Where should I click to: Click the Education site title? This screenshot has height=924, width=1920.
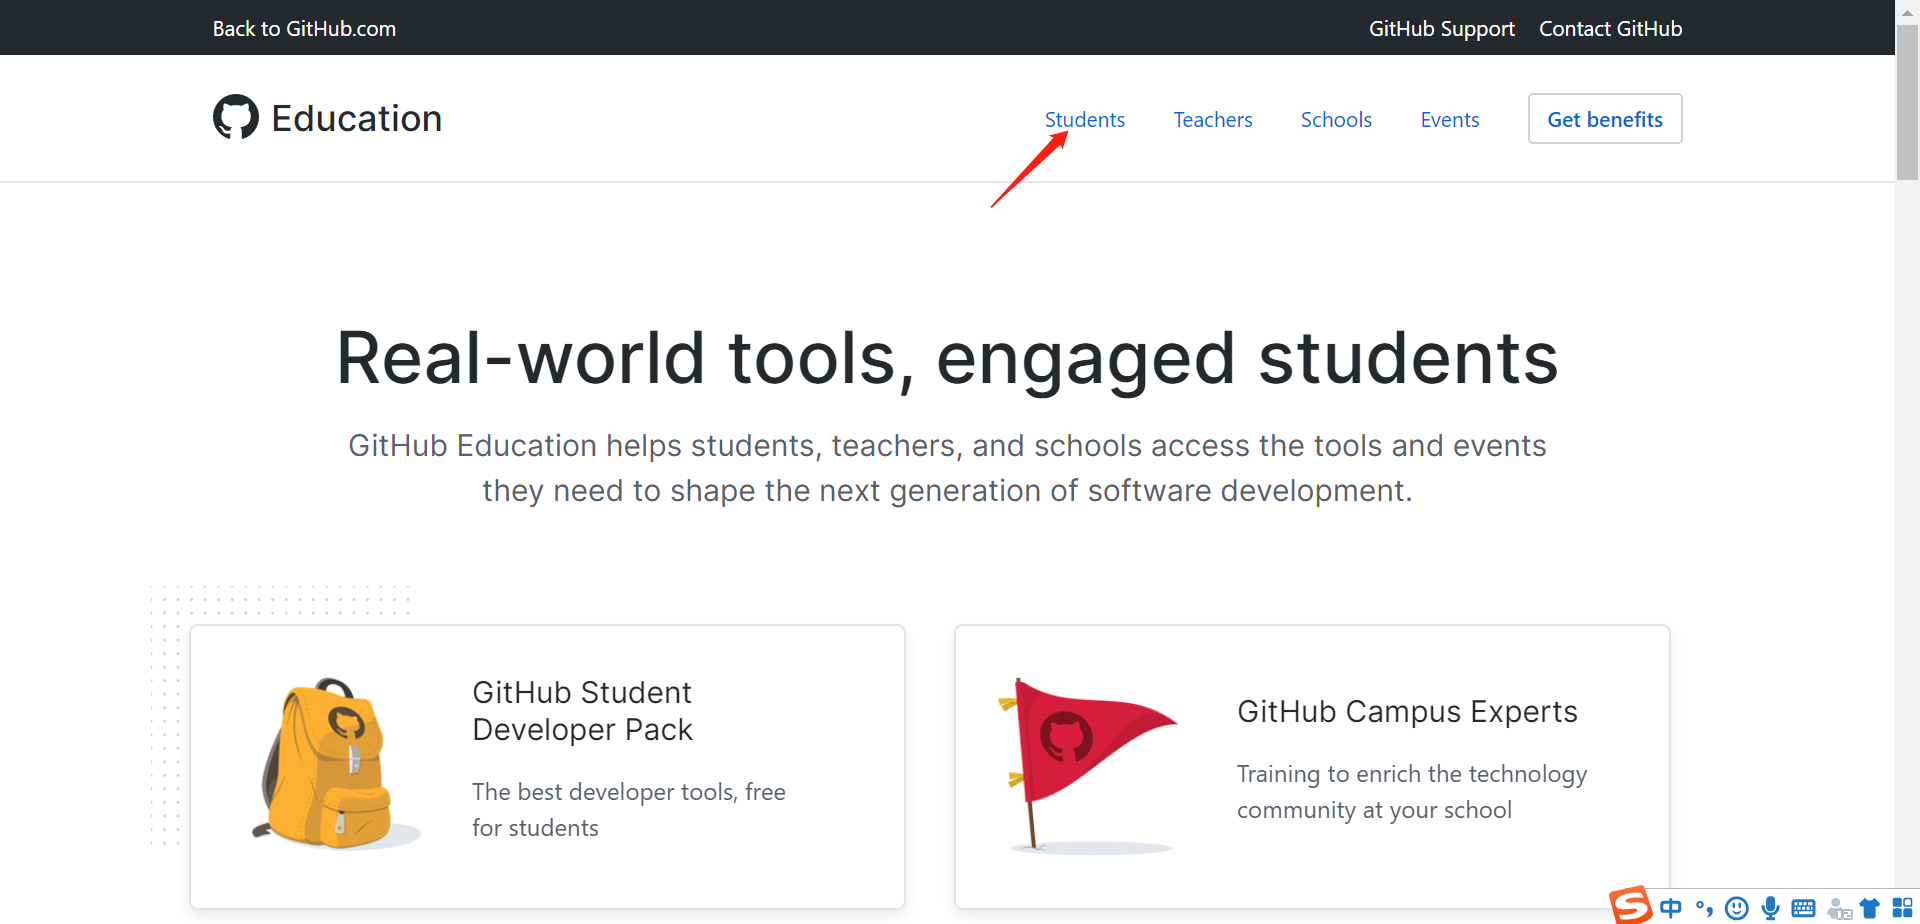click(357, 118)
